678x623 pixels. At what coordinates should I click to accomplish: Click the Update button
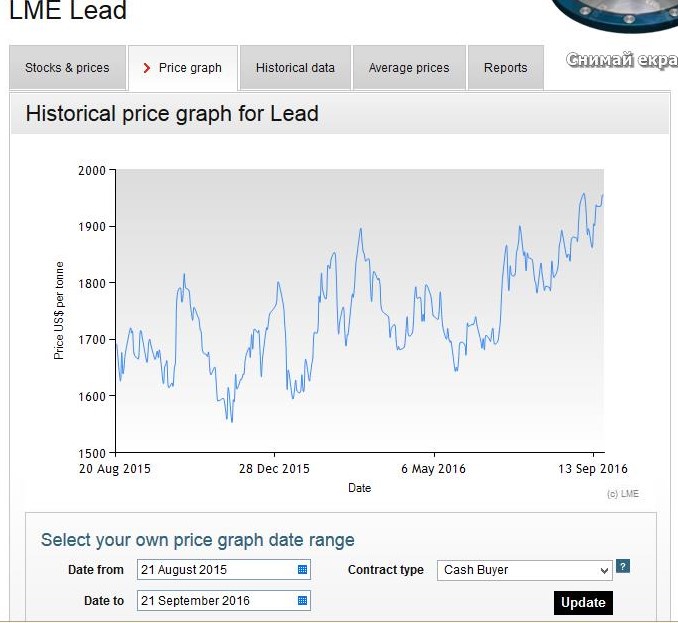pos(583,603)
